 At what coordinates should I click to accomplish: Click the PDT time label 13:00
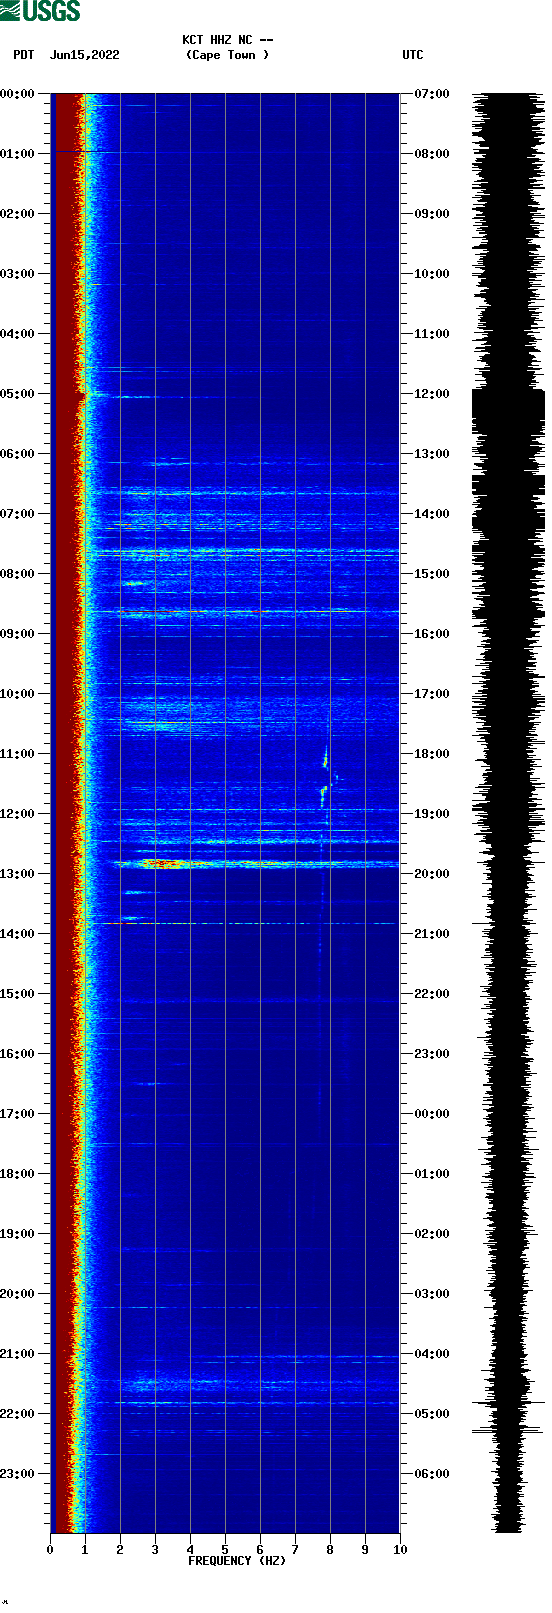click(18, 874)
